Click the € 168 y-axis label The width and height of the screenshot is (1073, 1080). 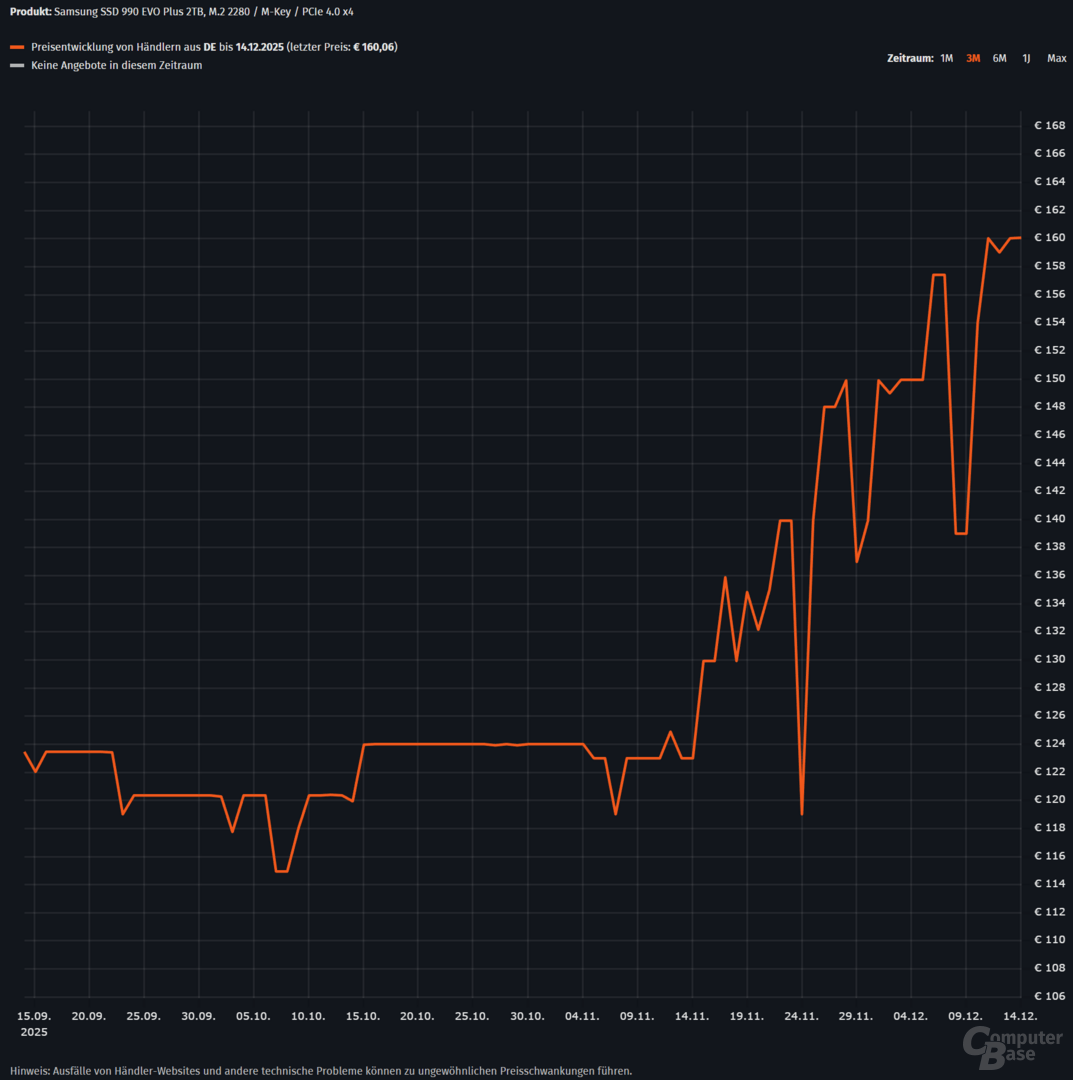pos(1049,126)
